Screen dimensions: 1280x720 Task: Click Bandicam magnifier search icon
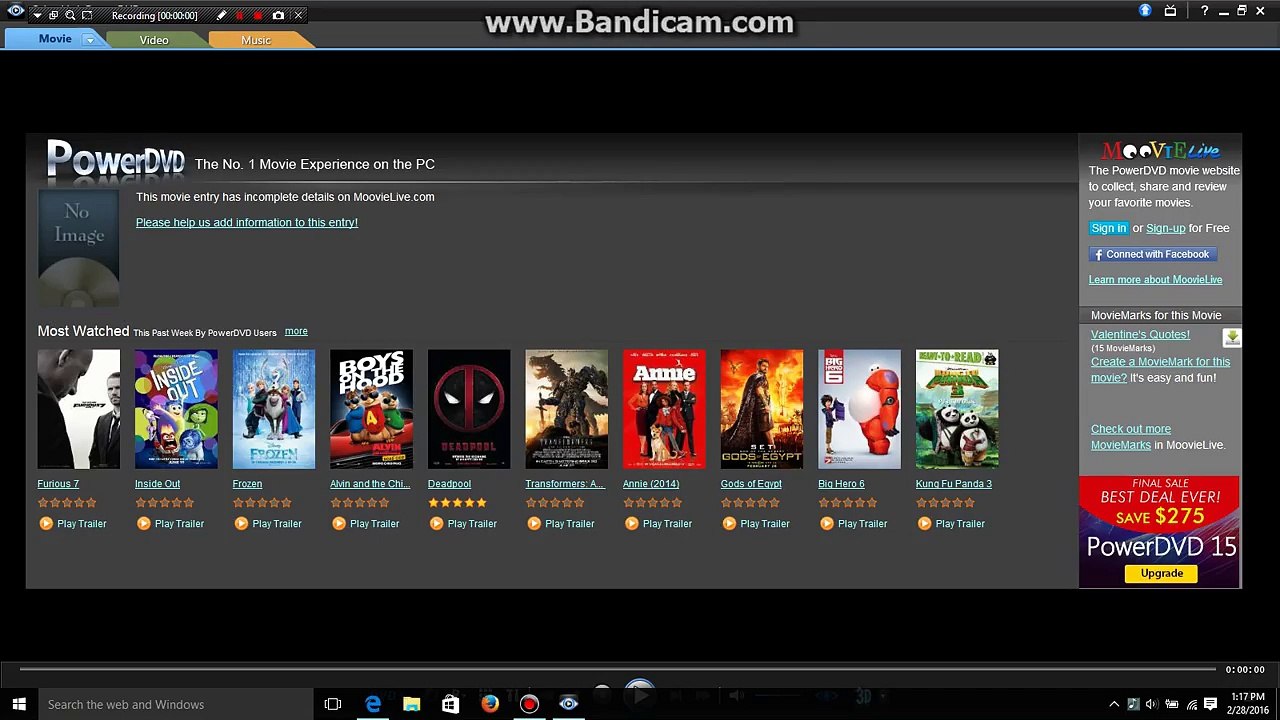[70, 16]
